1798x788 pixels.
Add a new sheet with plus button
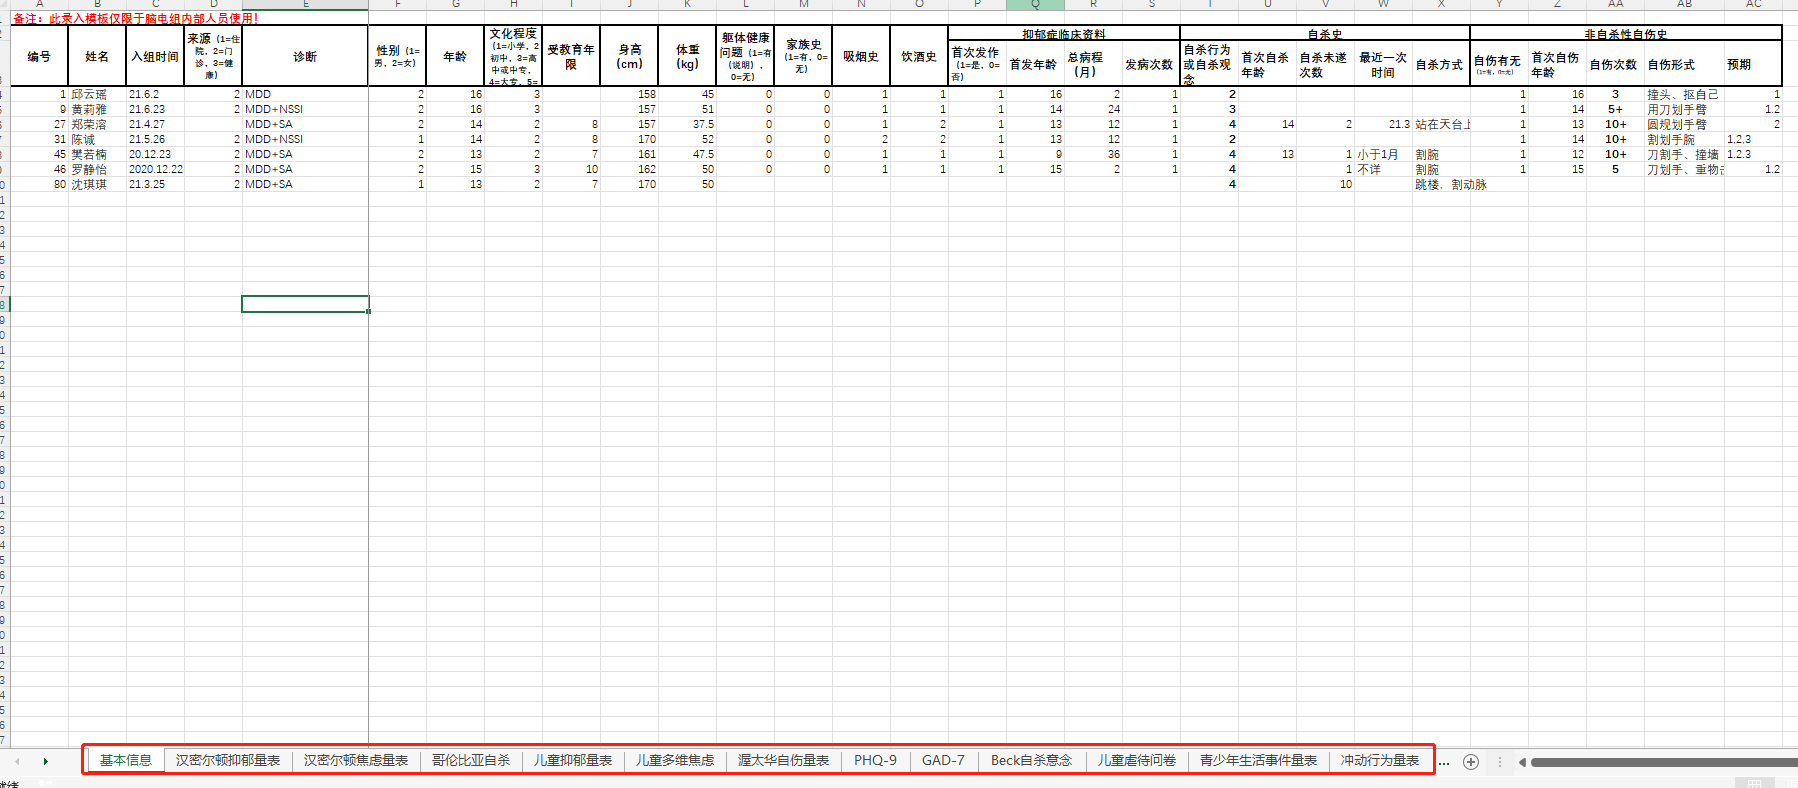[1470, 762]
